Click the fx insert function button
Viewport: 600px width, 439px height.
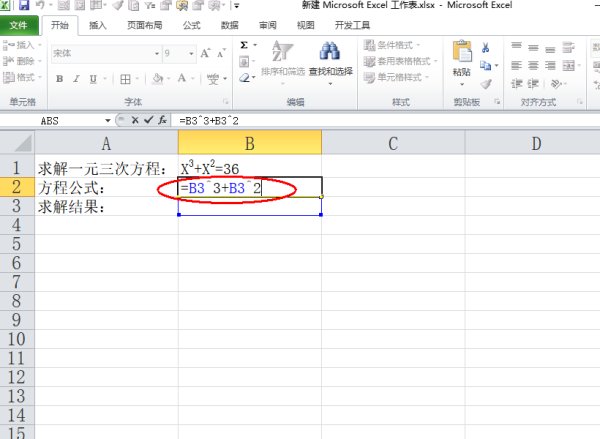(x=163, y=120)
